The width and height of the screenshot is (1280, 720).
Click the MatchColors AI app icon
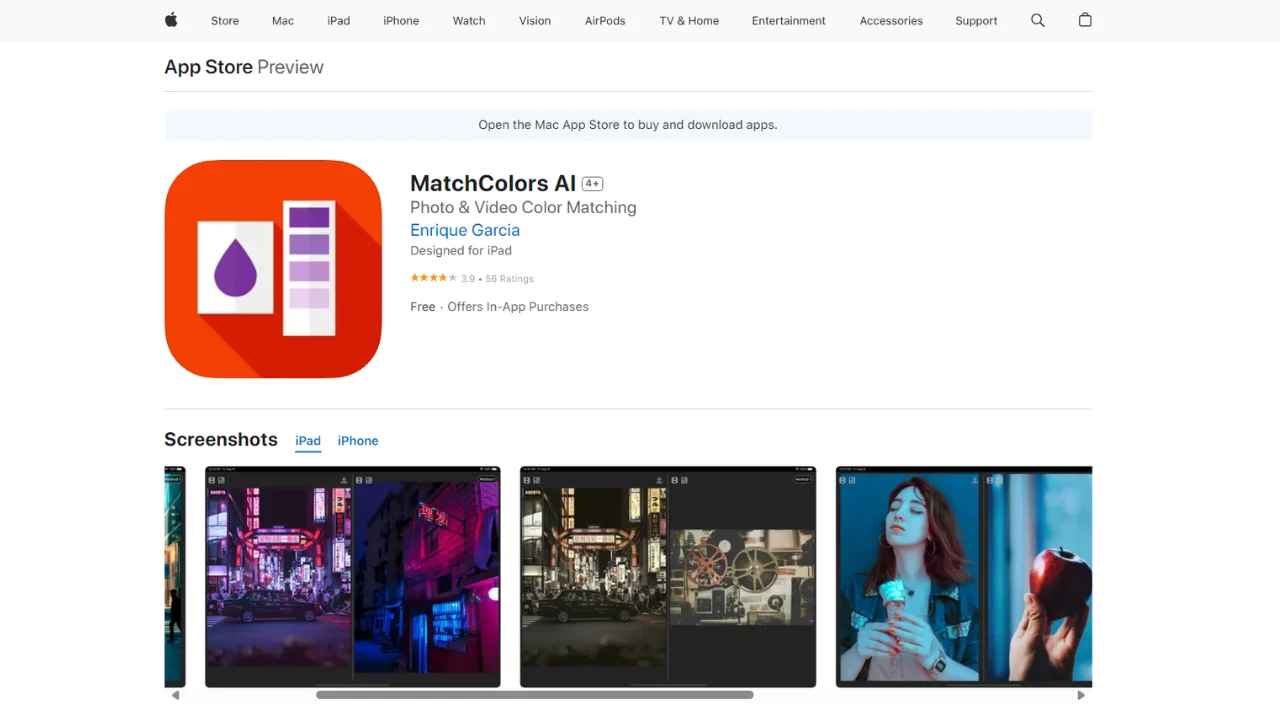pyautogui.click(x=273, y=269)
